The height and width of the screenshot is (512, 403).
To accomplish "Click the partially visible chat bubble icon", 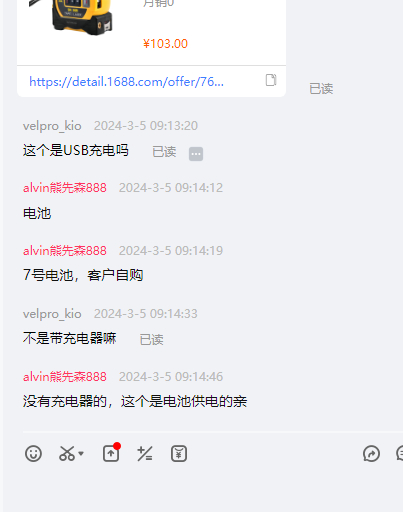I will pos(400,454).
